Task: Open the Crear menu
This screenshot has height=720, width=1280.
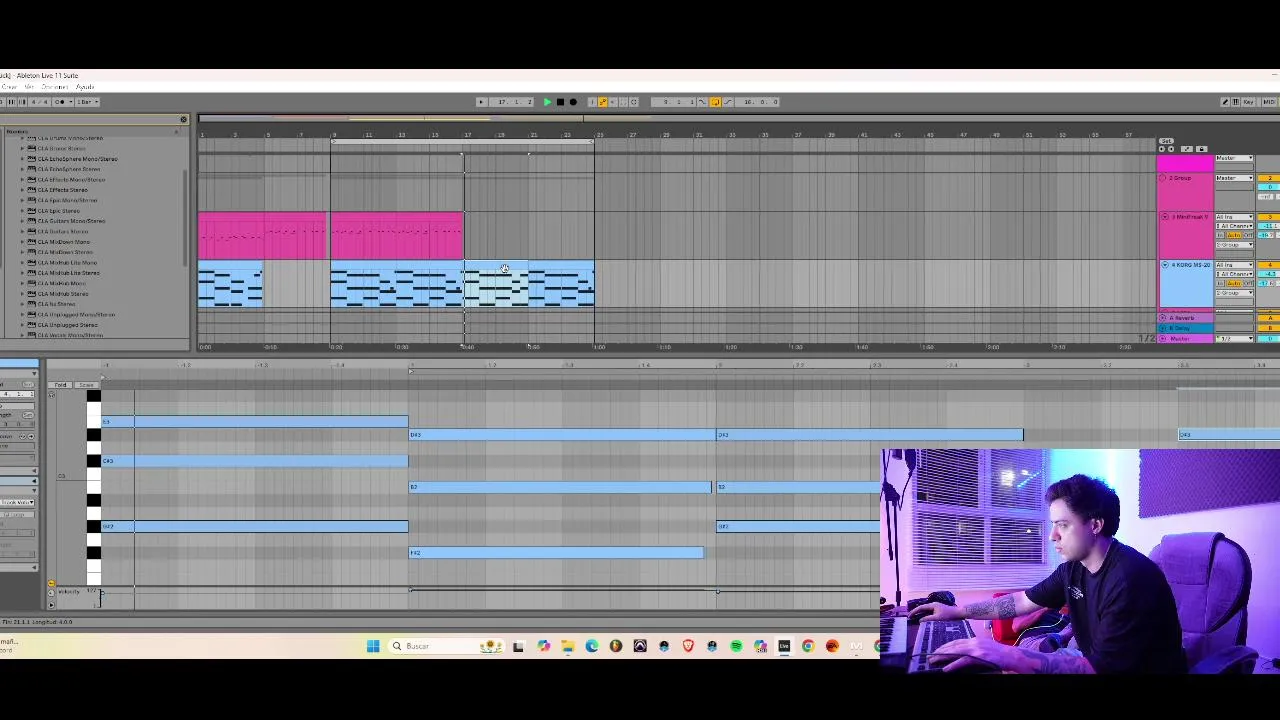Action: [x=9, y=87]
